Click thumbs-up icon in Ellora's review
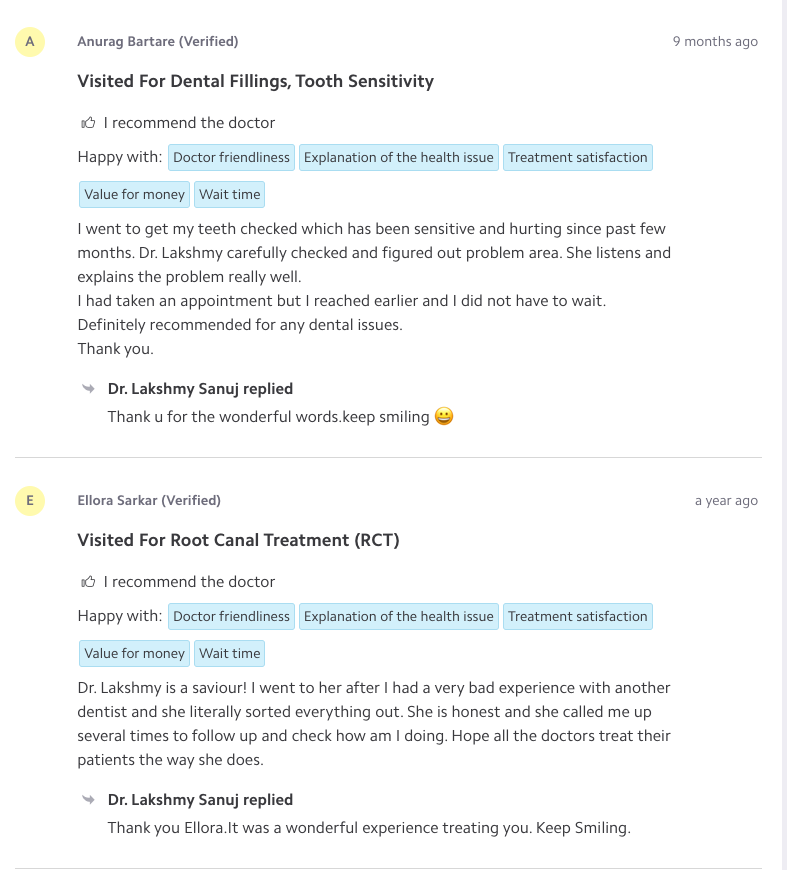 (89, 582)
